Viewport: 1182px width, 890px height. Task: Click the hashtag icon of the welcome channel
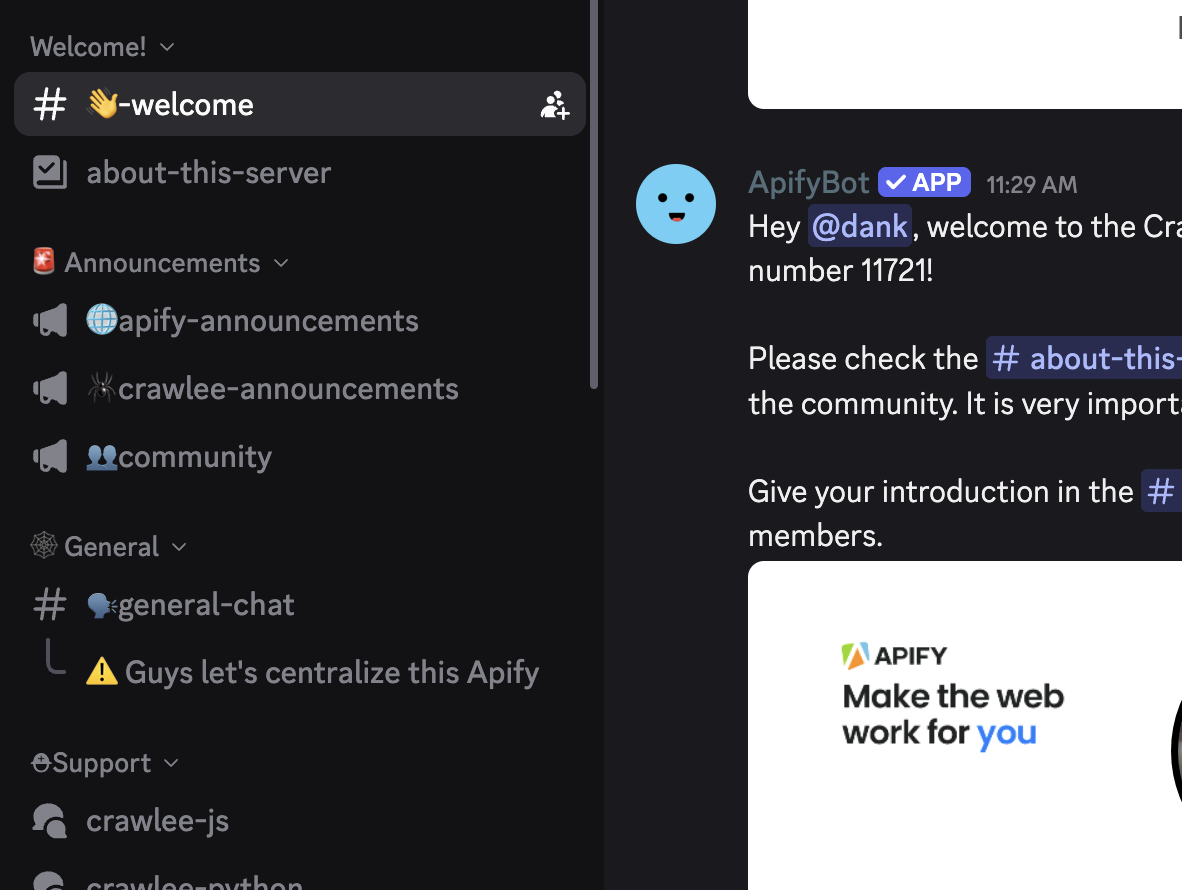(50, 105)
